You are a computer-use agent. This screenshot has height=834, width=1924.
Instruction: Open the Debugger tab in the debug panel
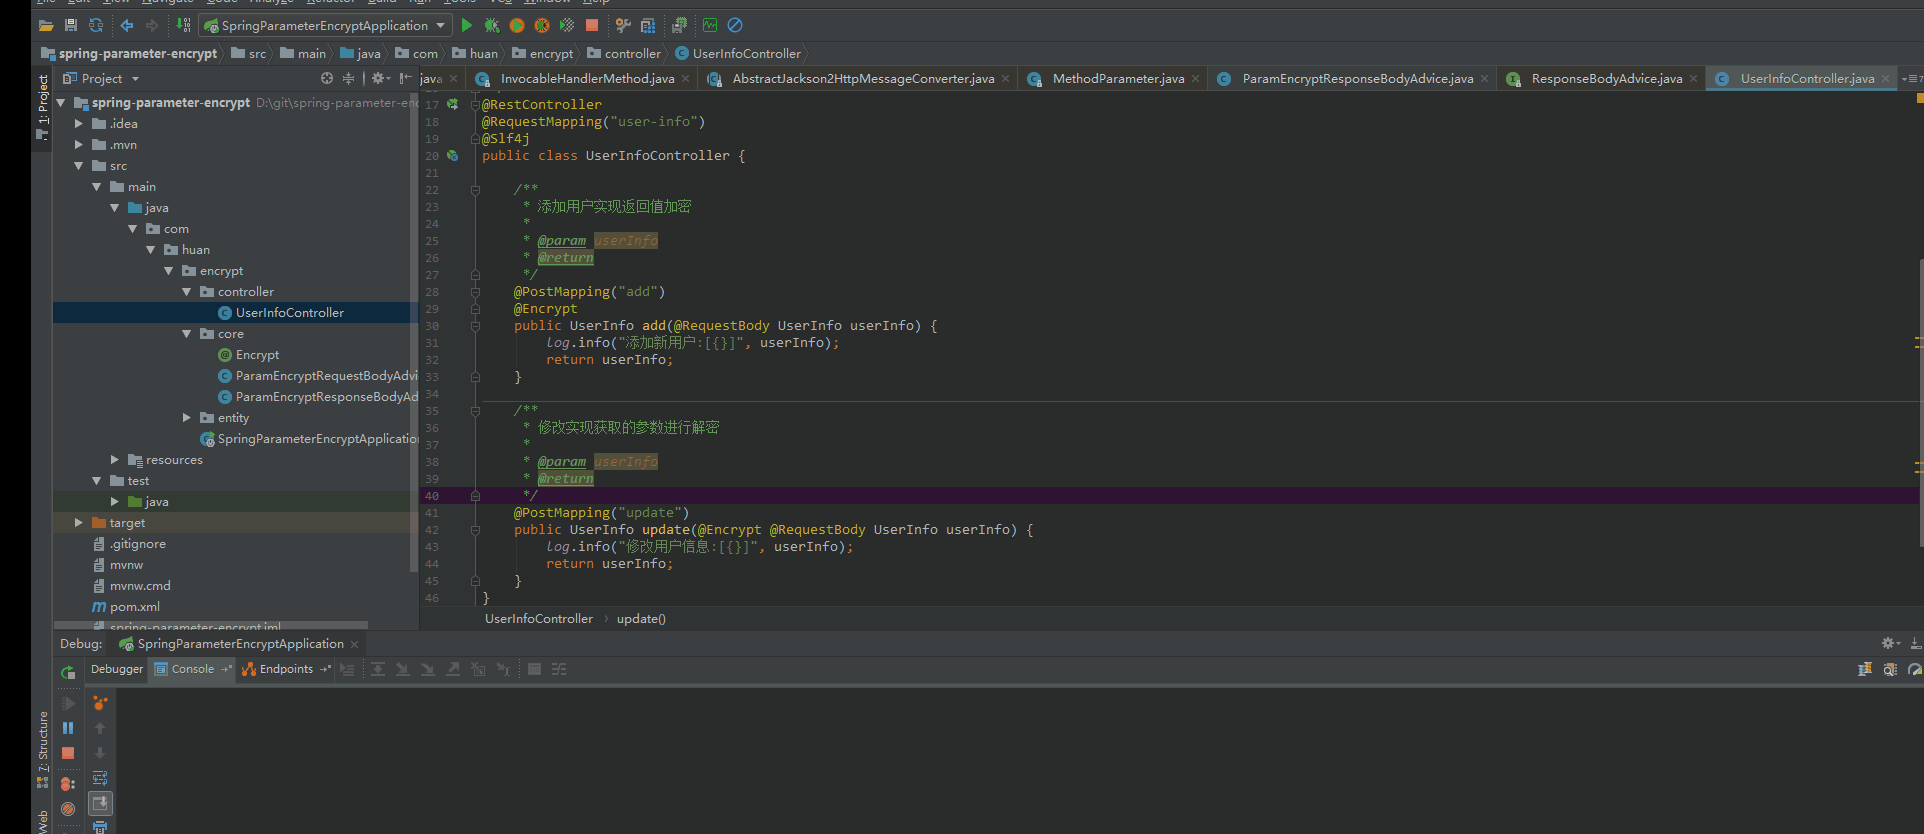pos(117,669)
